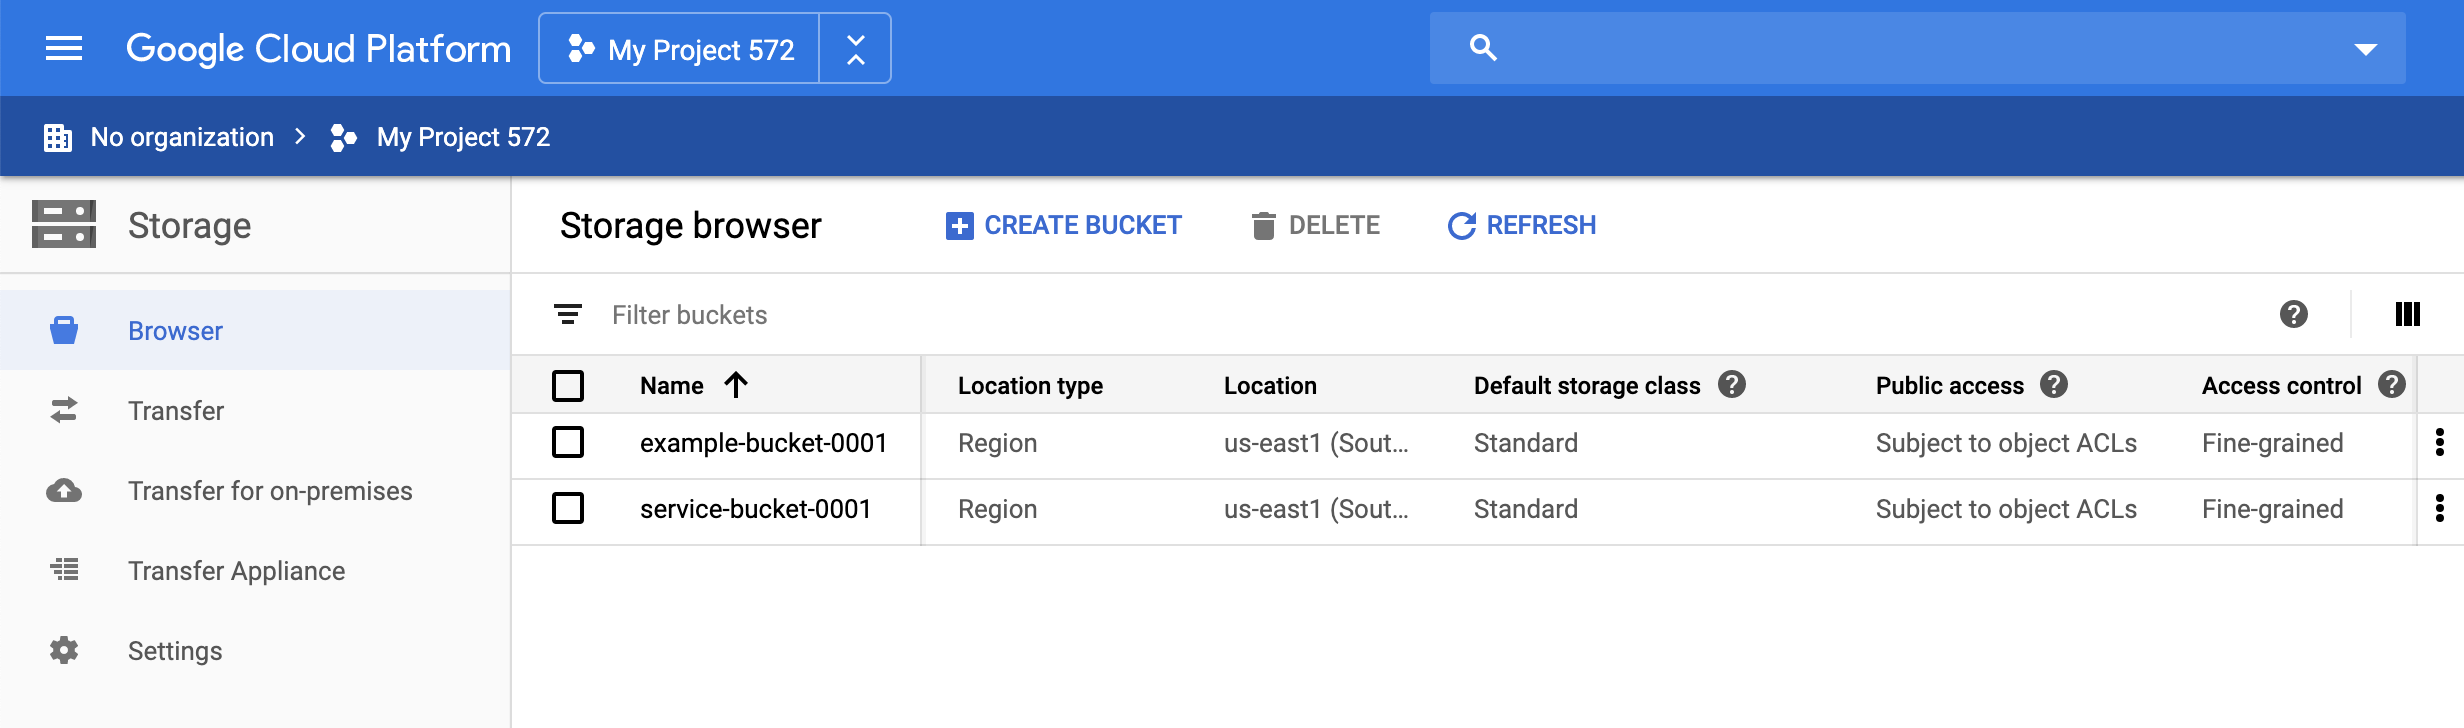The width and height of the screenshot is (2464, 728).
Task: Open the My Project 572 project selector
Action: pyautogui.click(x=680, y=48)
